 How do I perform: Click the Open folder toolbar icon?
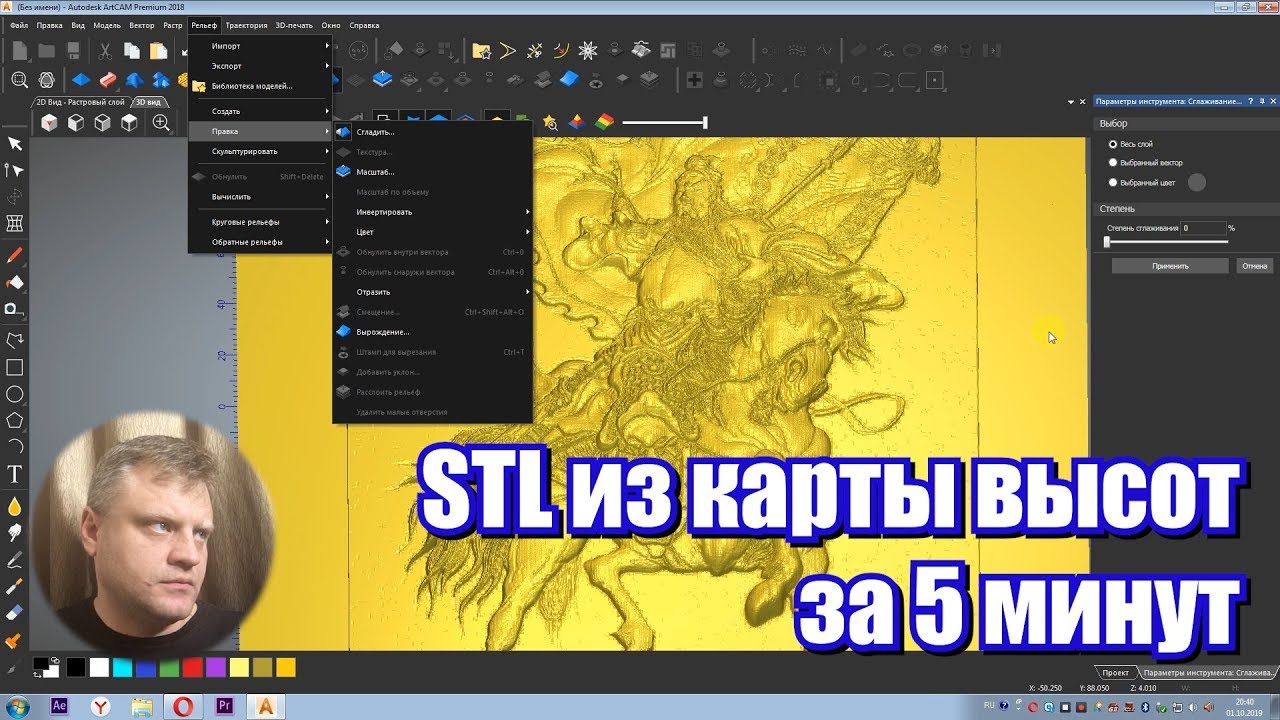click(46, 50)
